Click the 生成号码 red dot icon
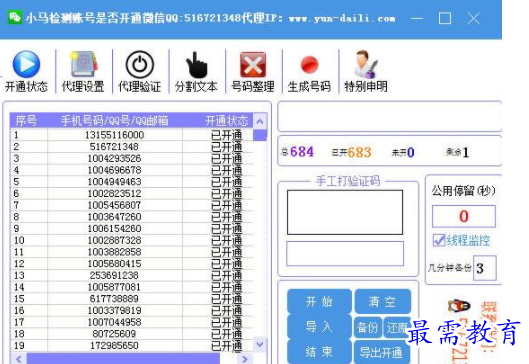Viewport: 529px width, 364px height. (309, 64)
